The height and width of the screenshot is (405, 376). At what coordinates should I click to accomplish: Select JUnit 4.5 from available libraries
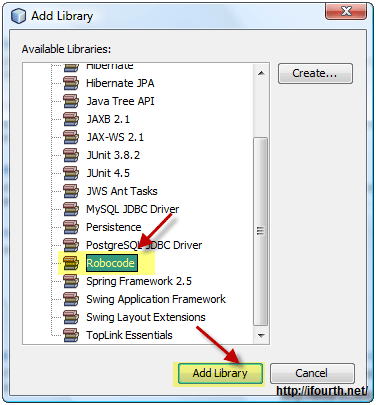[x=108, y=173]
